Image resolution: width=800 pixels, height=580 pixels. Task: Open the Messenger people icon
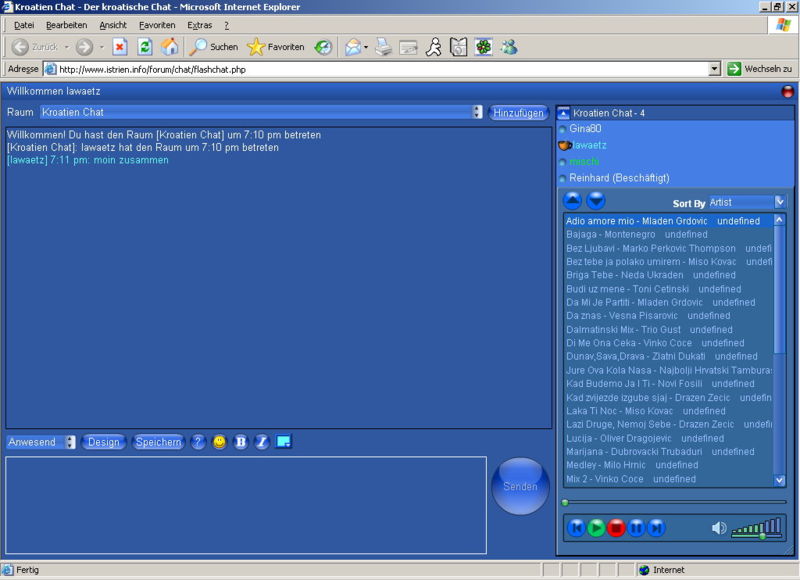point(509,47)
